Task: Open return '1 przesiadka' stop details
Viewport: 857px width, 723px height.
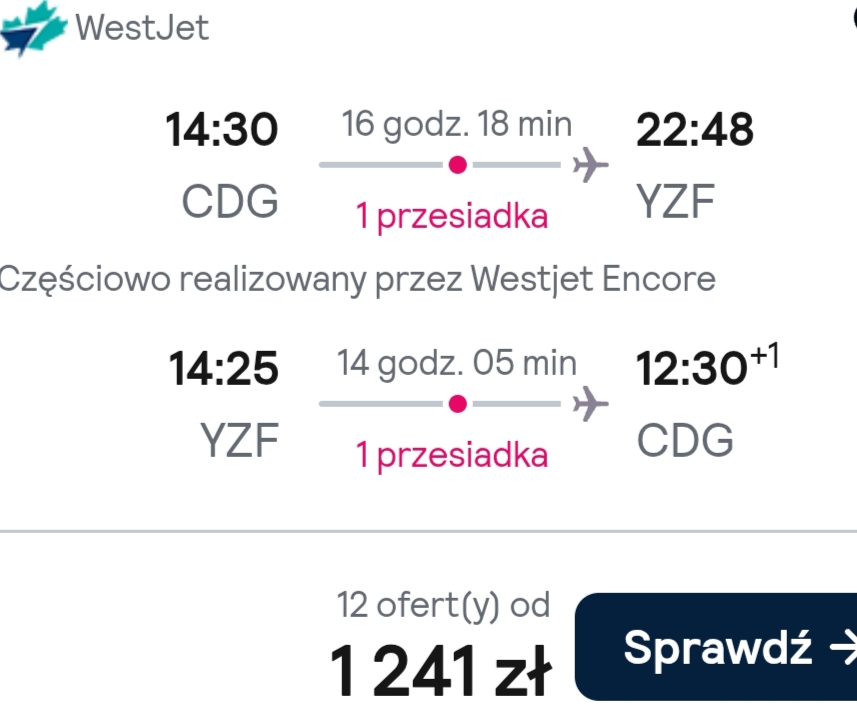Action: (x=451, y=455)
